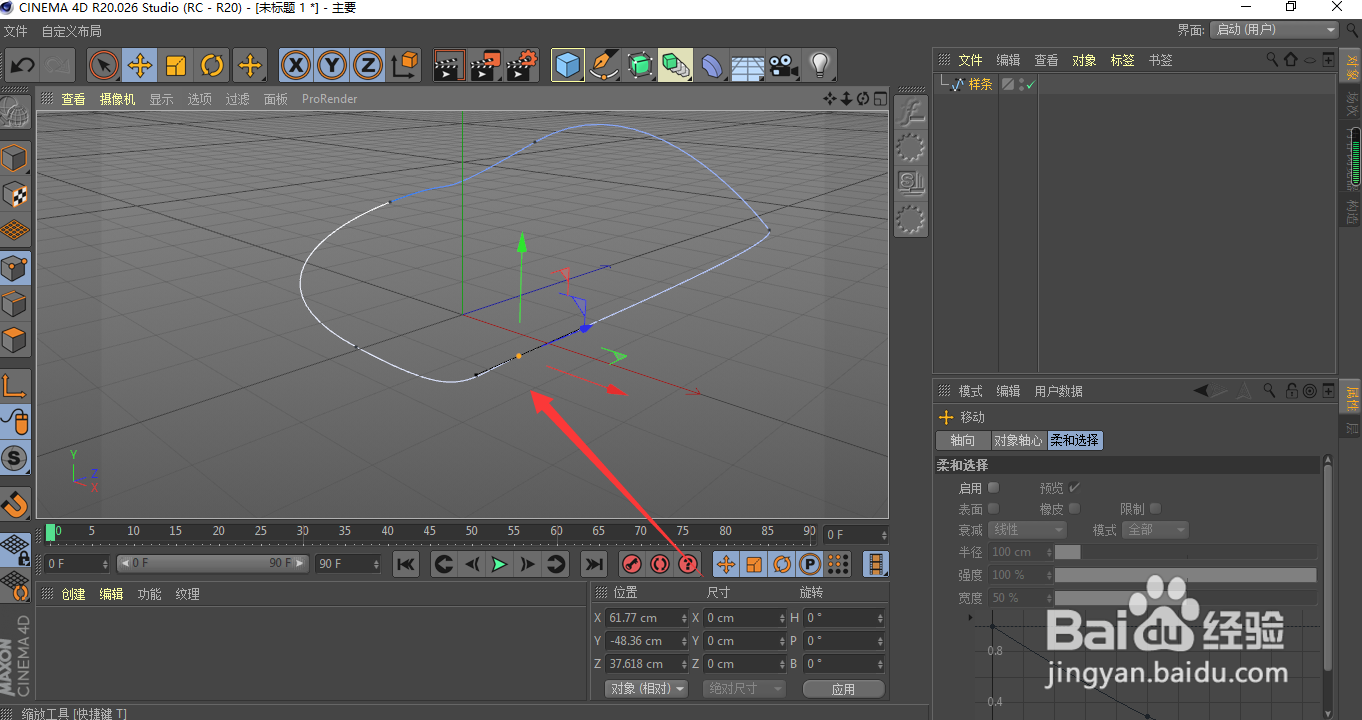This screenshot has height=720, width=1362.
Task: Toggle X axis lock
Action: 295,66
